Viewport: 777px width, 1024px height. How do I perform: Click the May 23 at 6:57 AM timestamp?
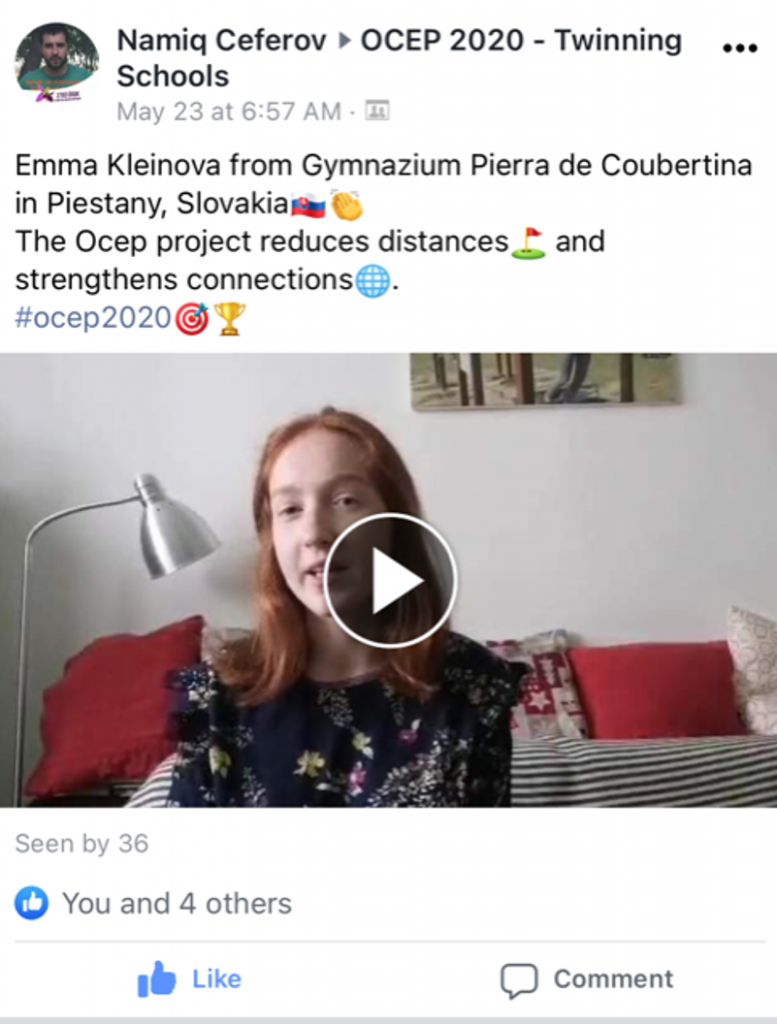(229, 111)
